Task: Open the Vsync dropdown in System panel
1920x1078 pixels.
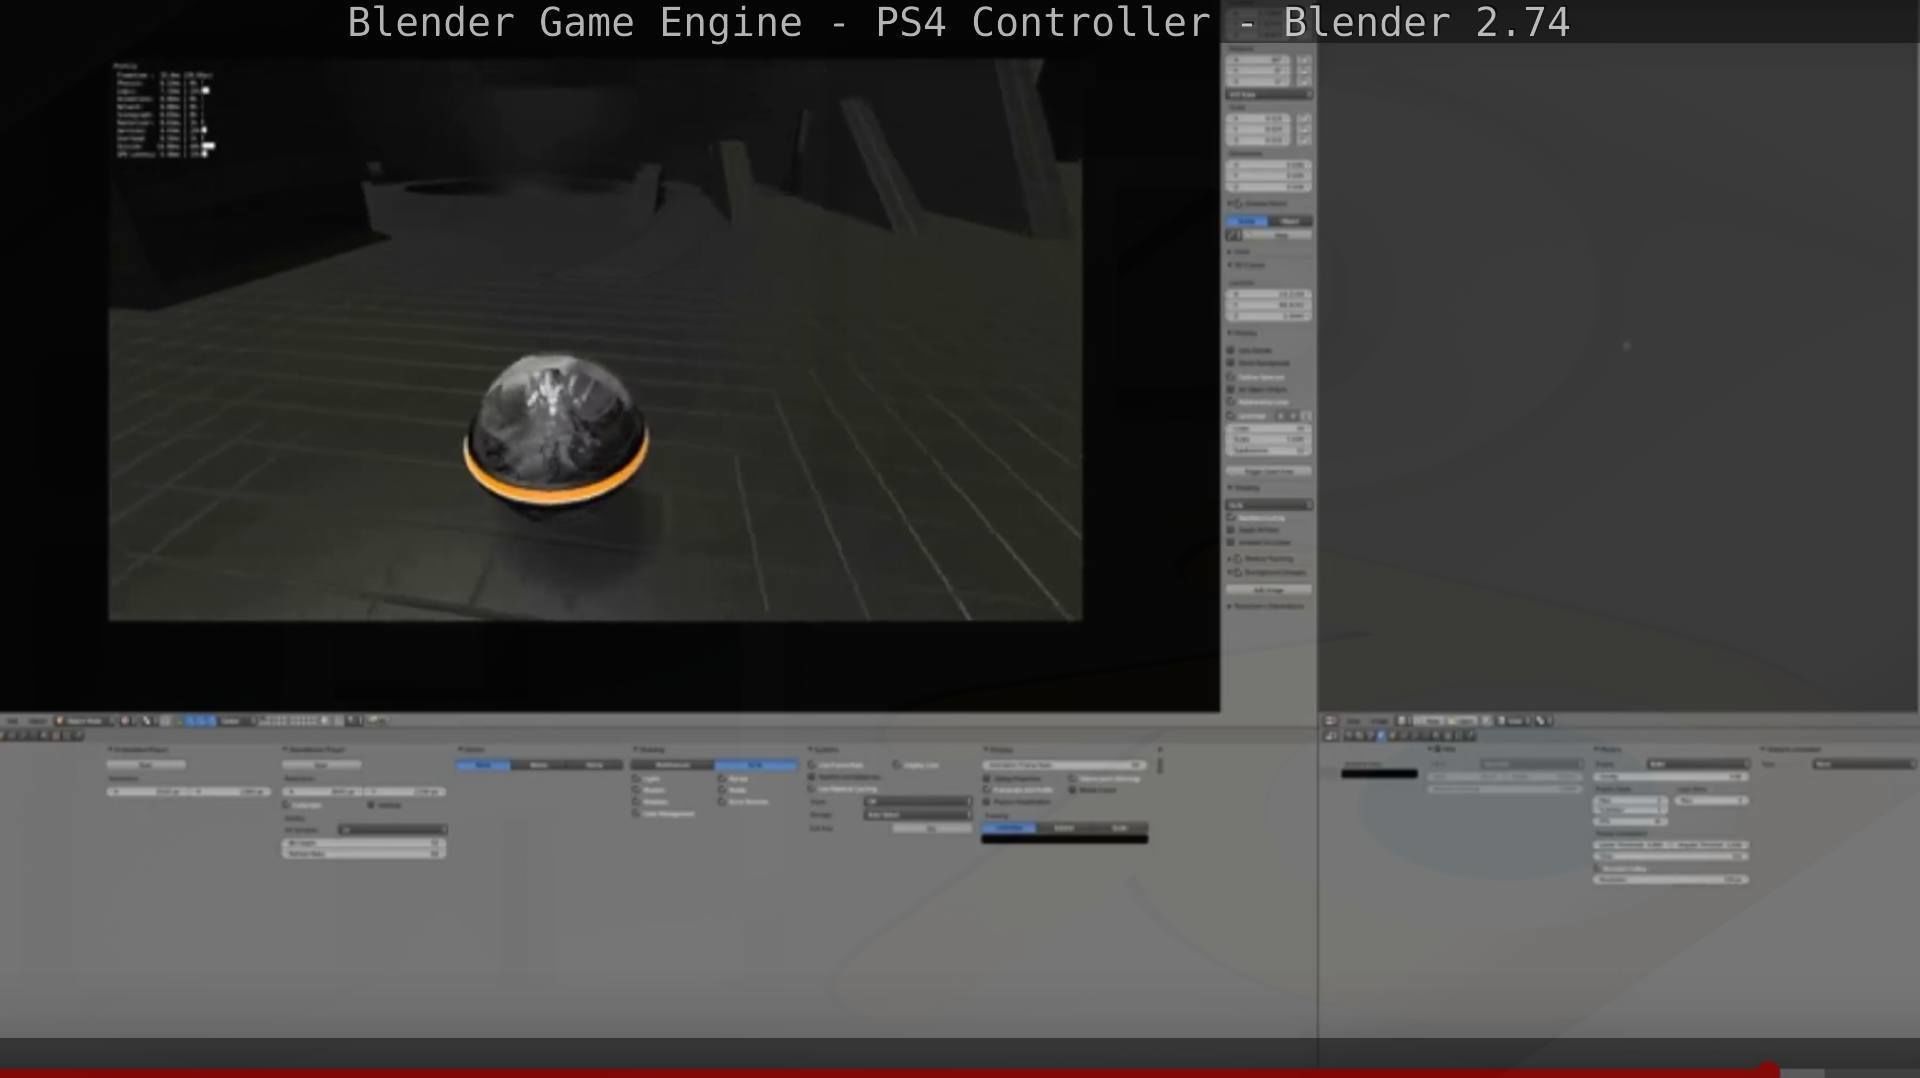Action: click(917, 802)
